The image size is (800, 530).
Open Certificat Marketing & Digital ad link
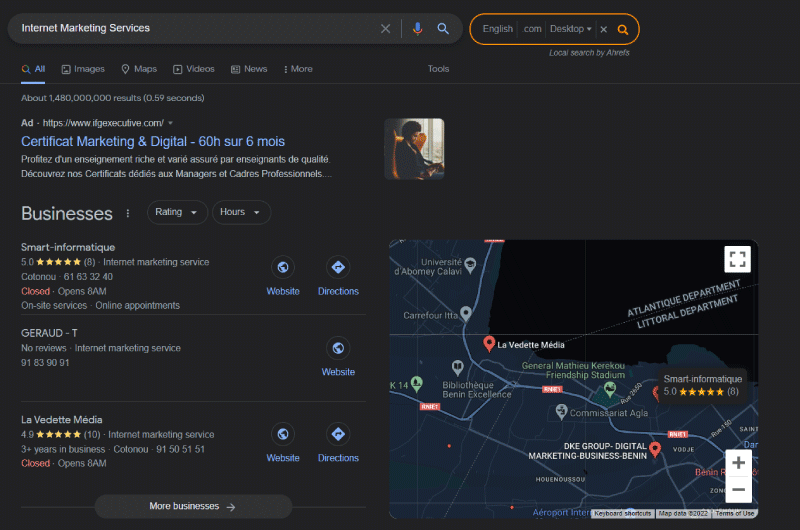pos(153,141)
